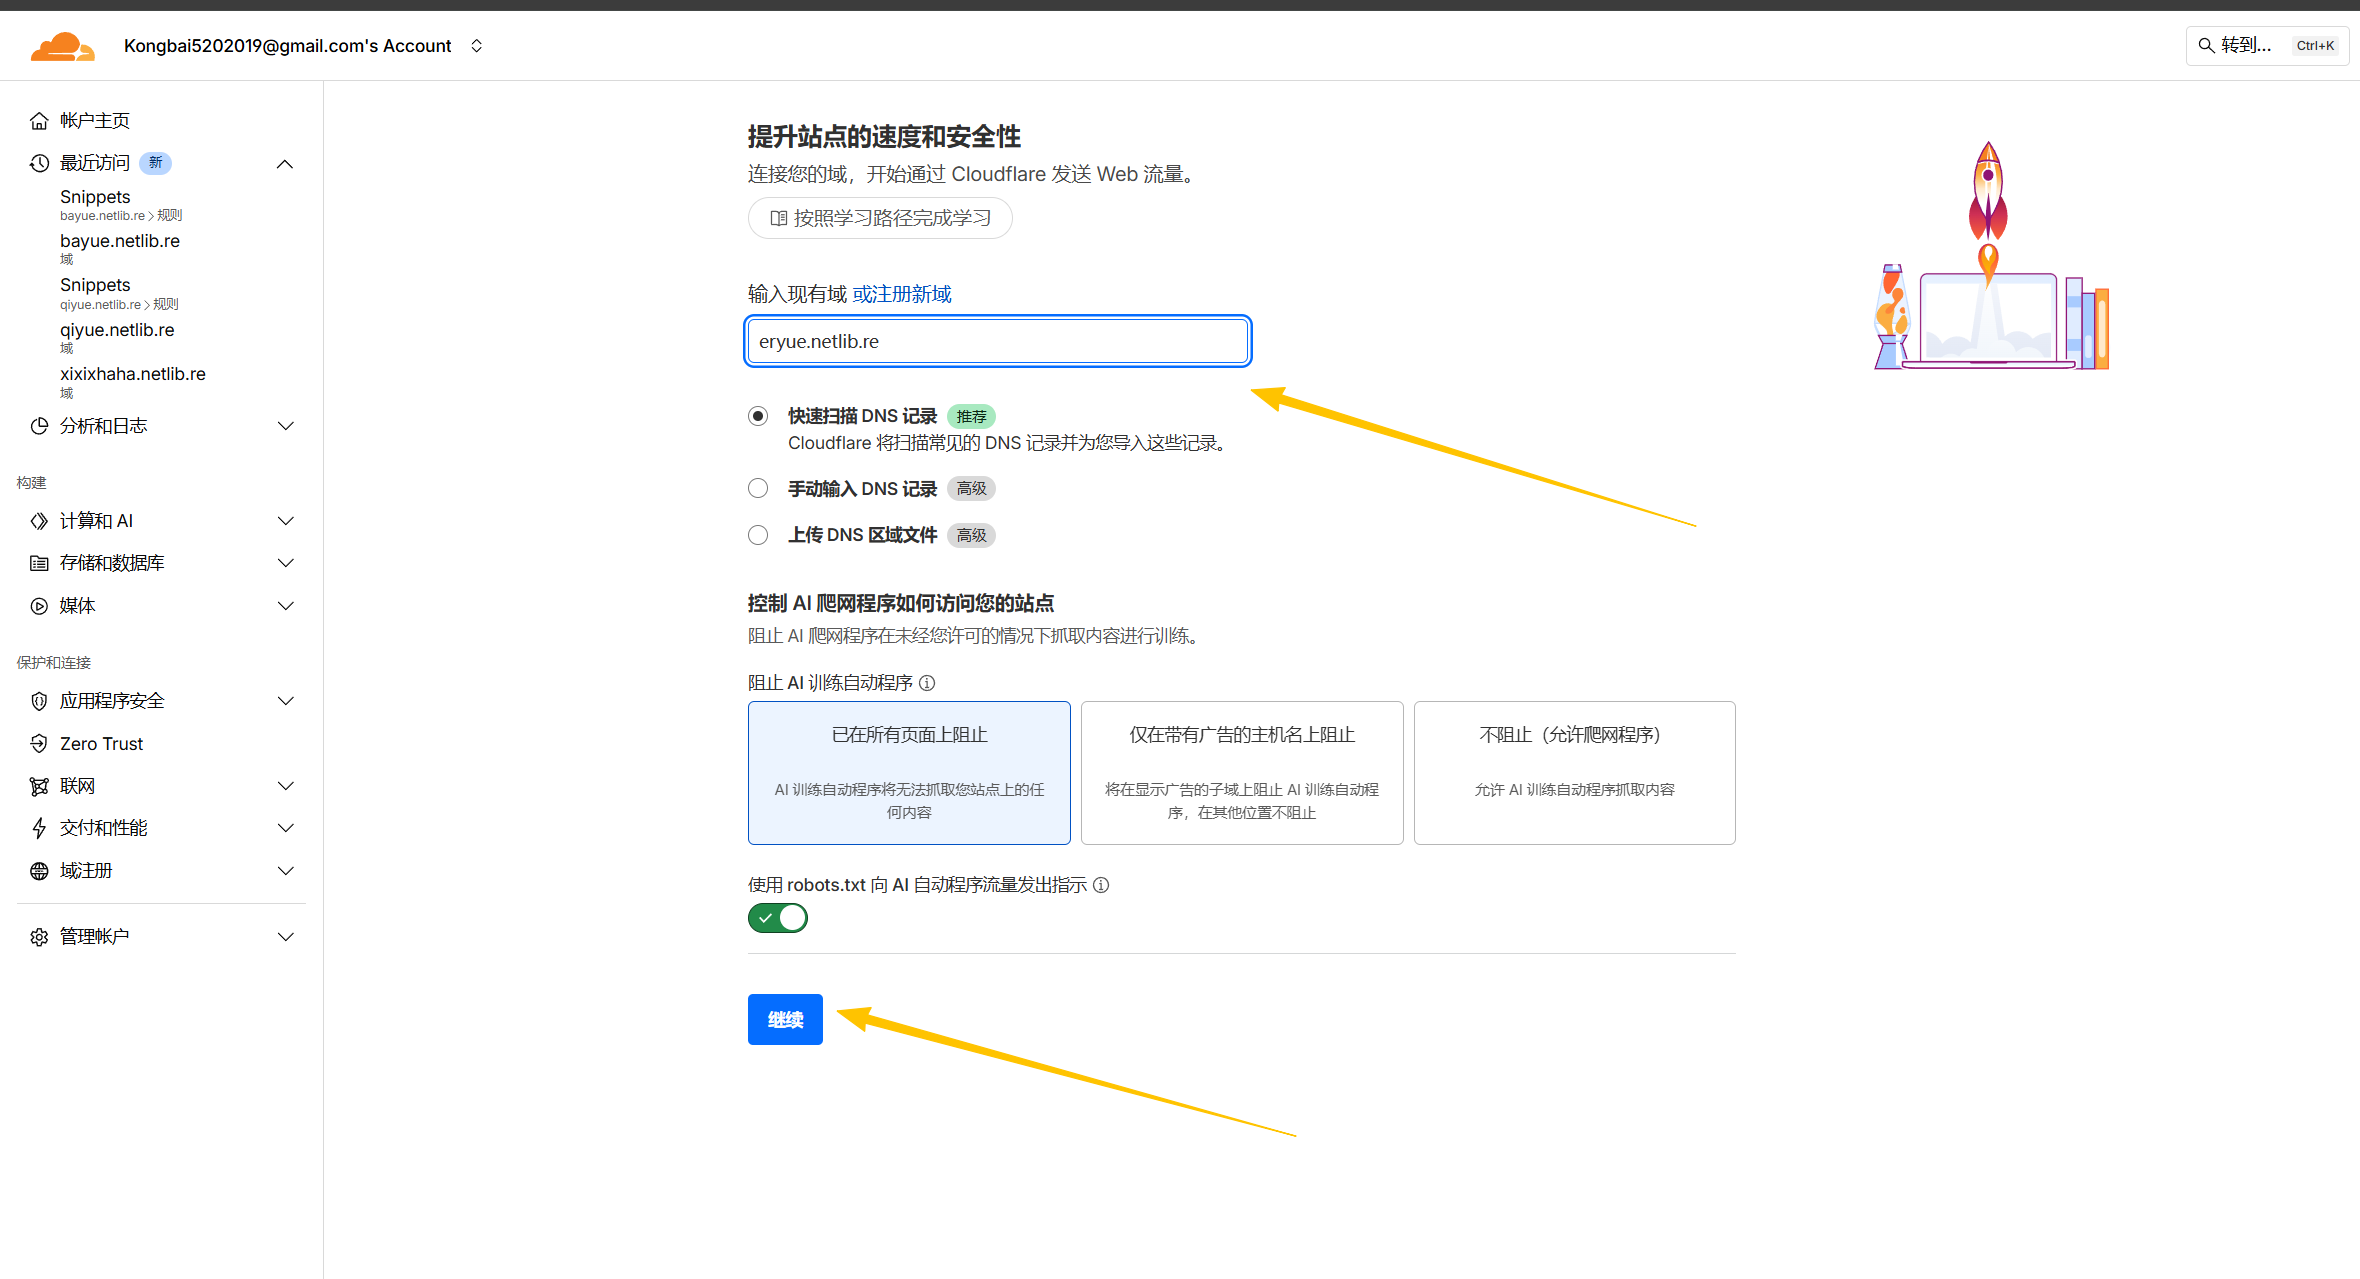Click the gear icon for 管理帐户
This screenshot has width=2360, height=1279.
(39, 937)
